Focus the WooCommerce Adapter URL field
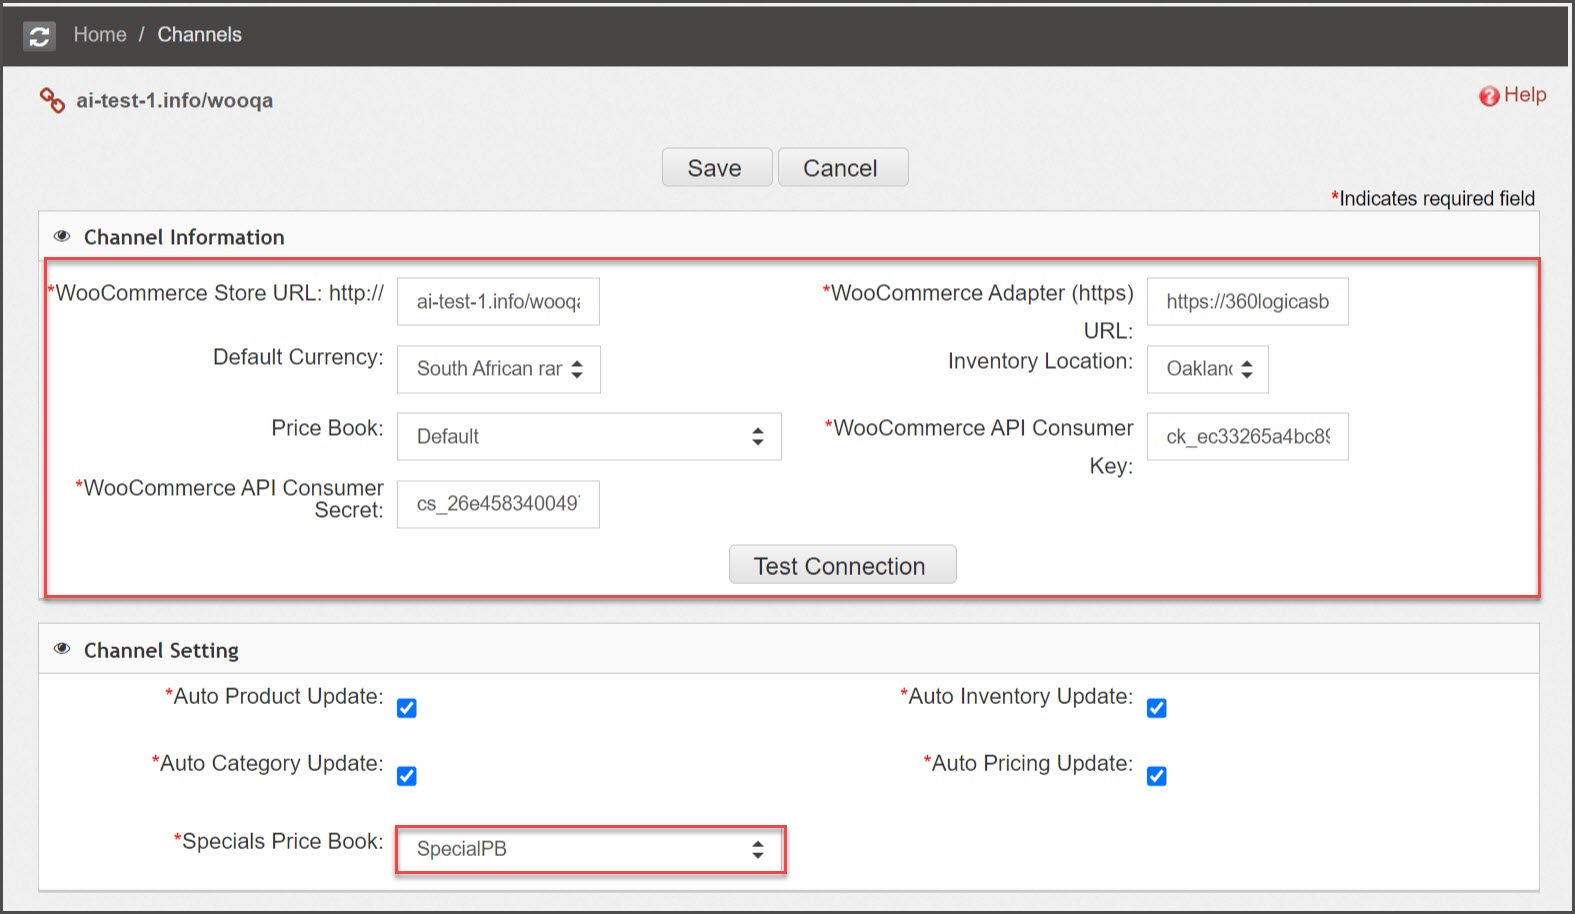This screenshot has height=914, width=1575. coord(1248,301)
